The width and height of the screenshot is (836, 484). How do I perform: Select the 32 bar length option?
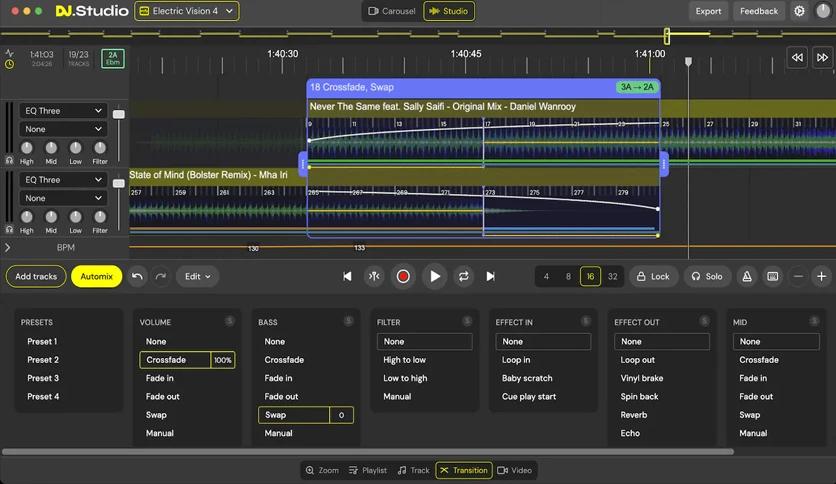point(613,276)
